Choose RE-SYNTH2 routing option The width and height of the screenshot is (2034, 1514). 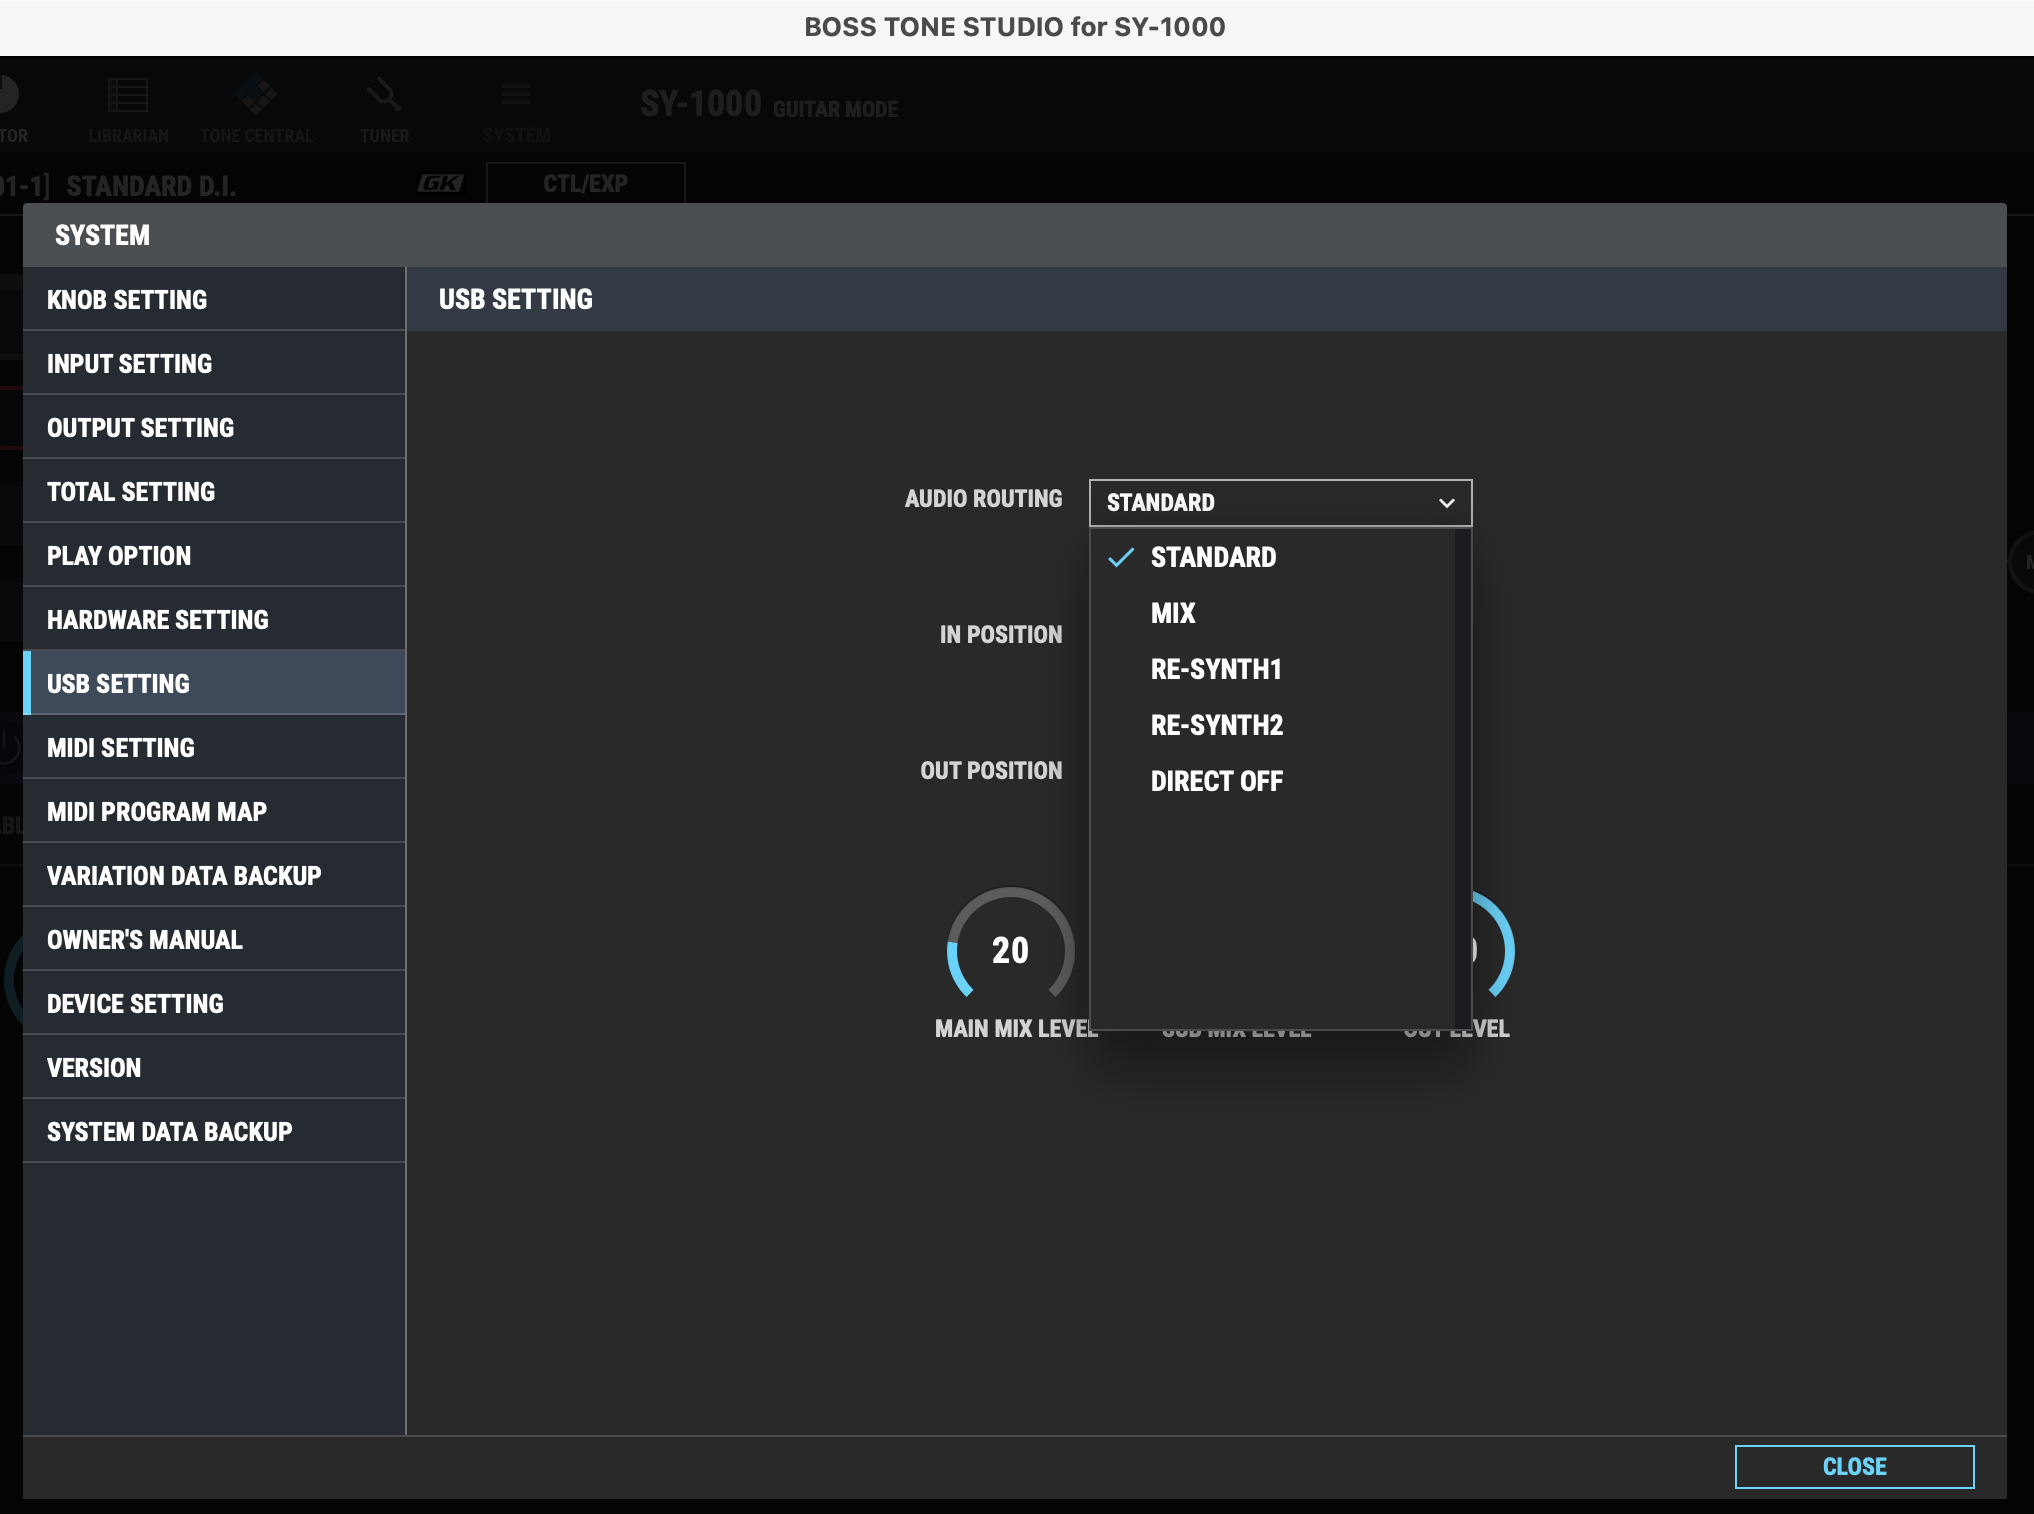pyautogui.click(x=1217, y=725)
